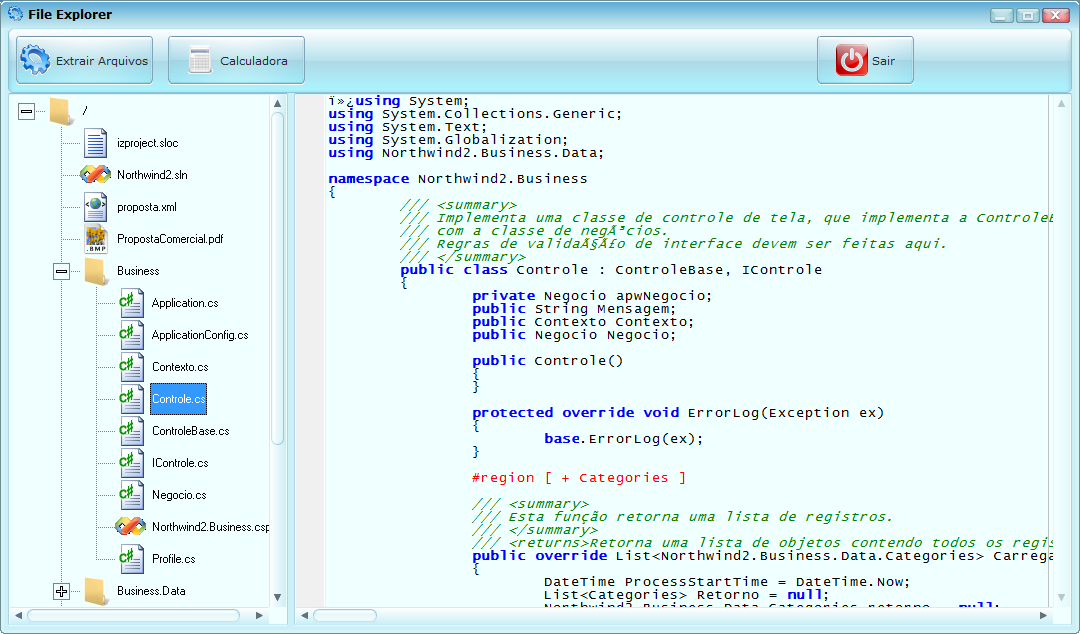This screenshot has height=634, width=1080.
Task: Click the tree panel horizontal scrollbar thumb
Action: pyautogui.click(x=134, y=615)
